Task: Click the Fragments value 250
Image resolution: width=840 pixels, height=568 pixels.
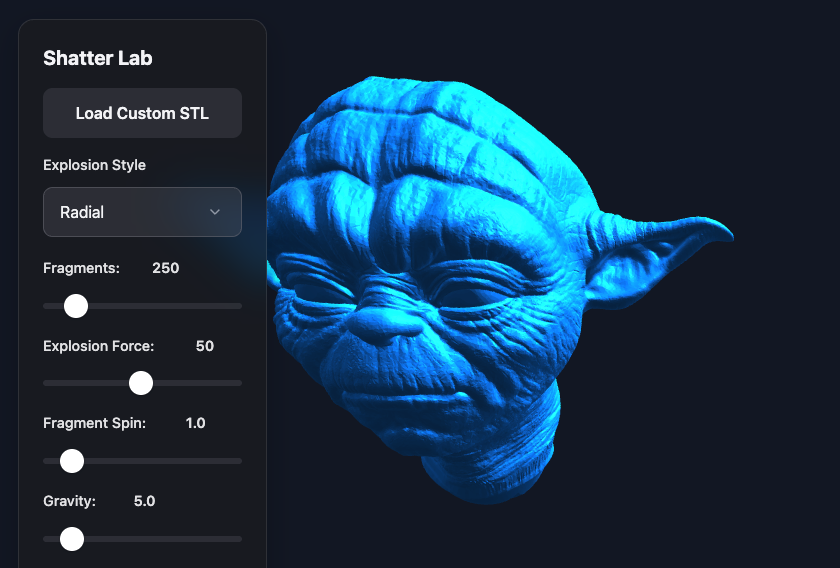Action: coord(166,268)
